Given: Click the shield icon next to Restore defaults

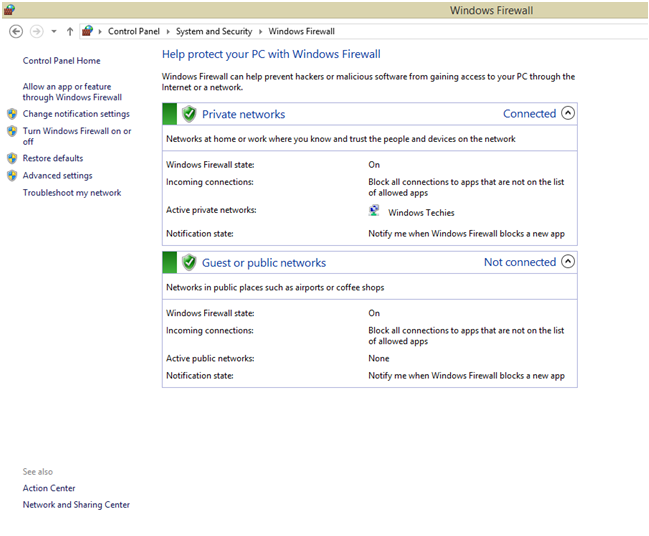Looking at the screenshot, I should pos(12,158).
